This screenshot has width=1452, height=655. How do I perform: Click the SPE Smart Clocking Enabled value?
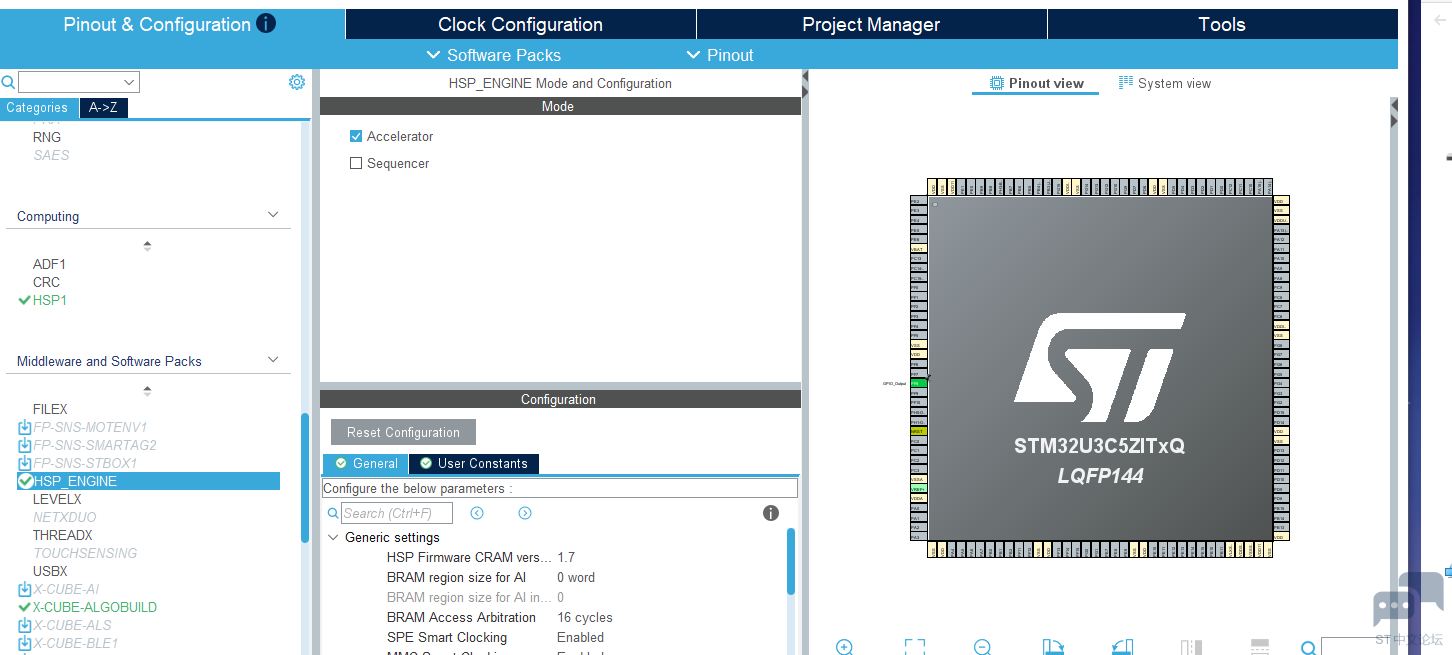point(580,637)
